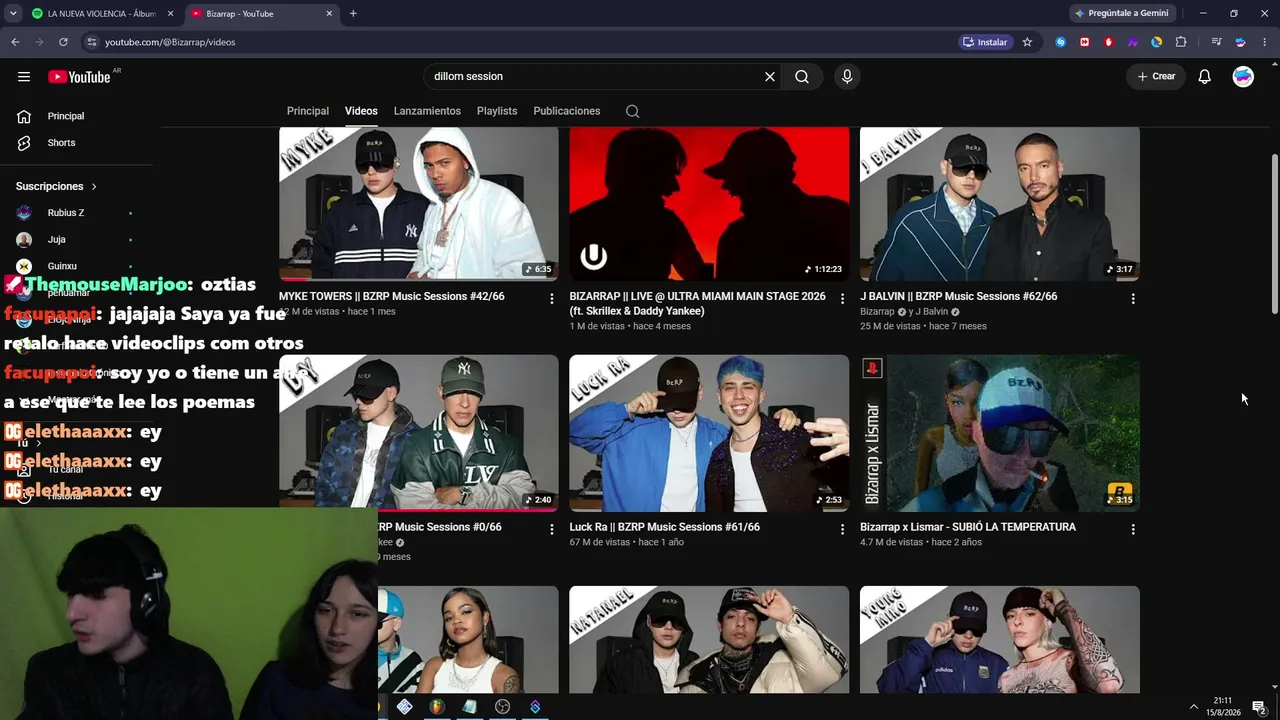Open the Chrome profile avatar
Image resolution: width=1280 pixels, height=720 pixels.
coord(1241,42)
